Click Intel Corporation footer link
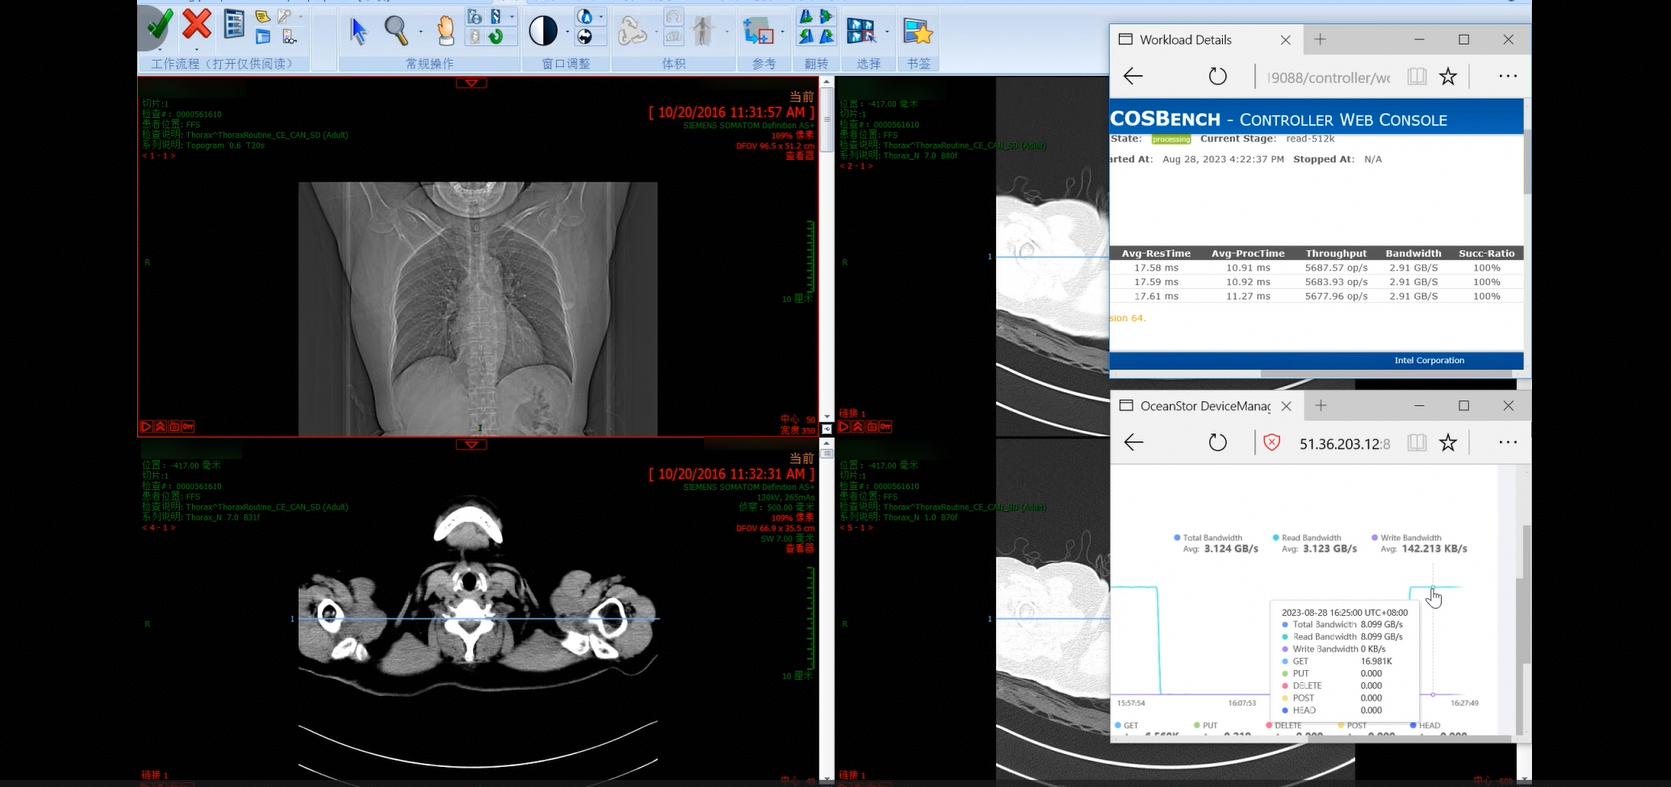The width and height of the screenshot is (1671, 787). [x=1429, y=360]
